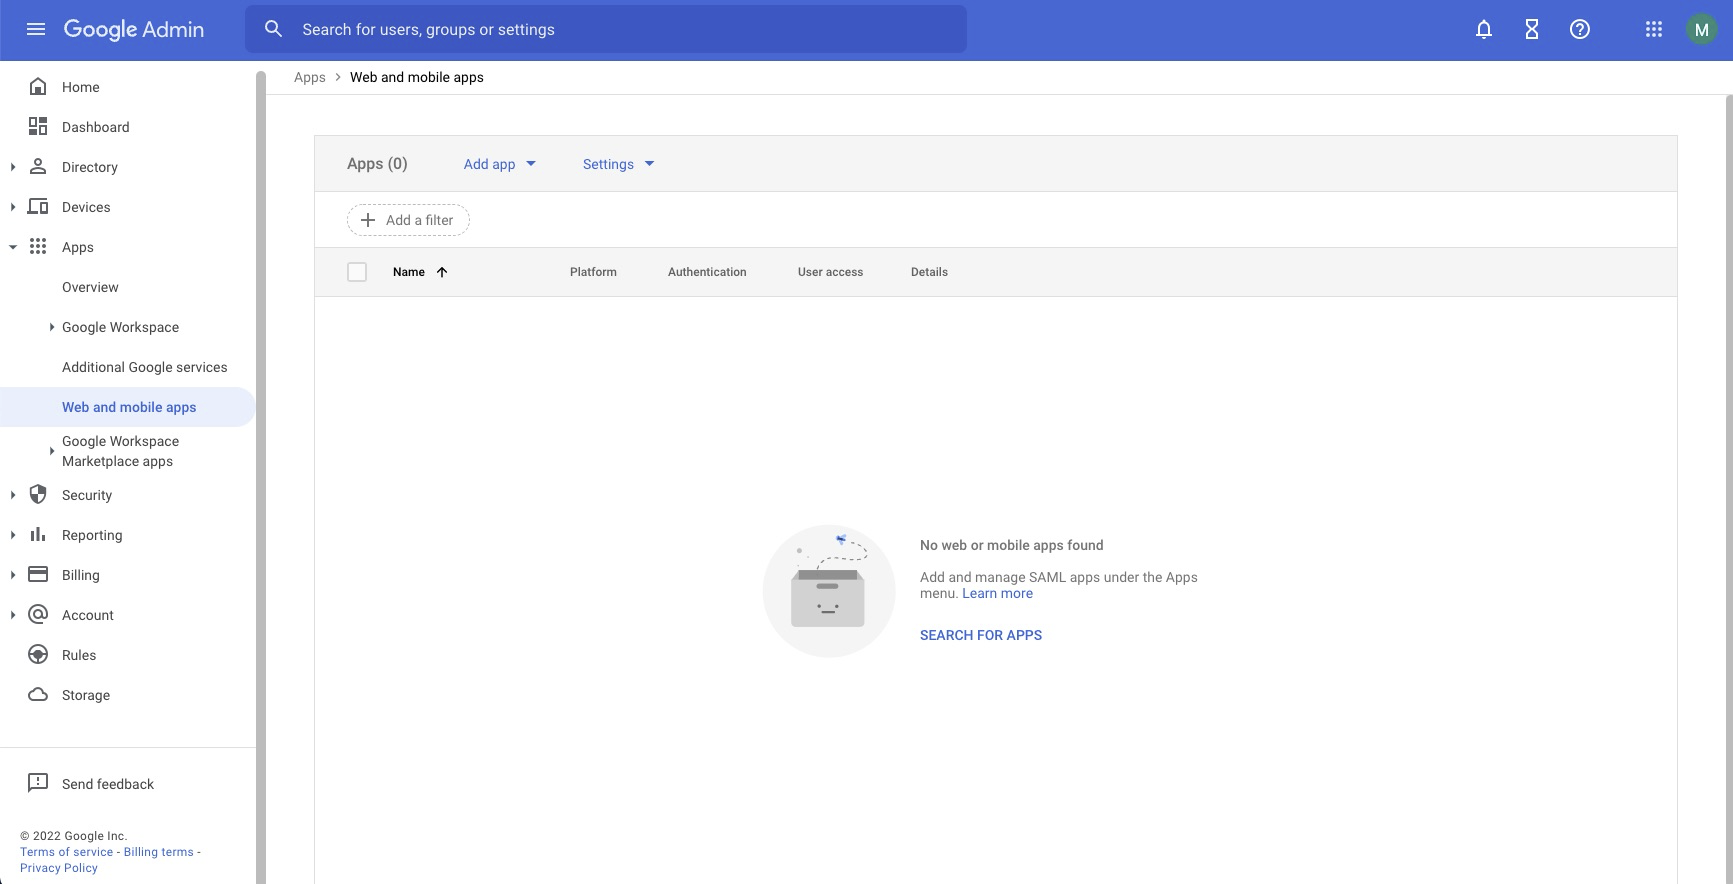Collapse the Apps sidebar section
The image size is (1733, 884).
(x=13, y=247)
